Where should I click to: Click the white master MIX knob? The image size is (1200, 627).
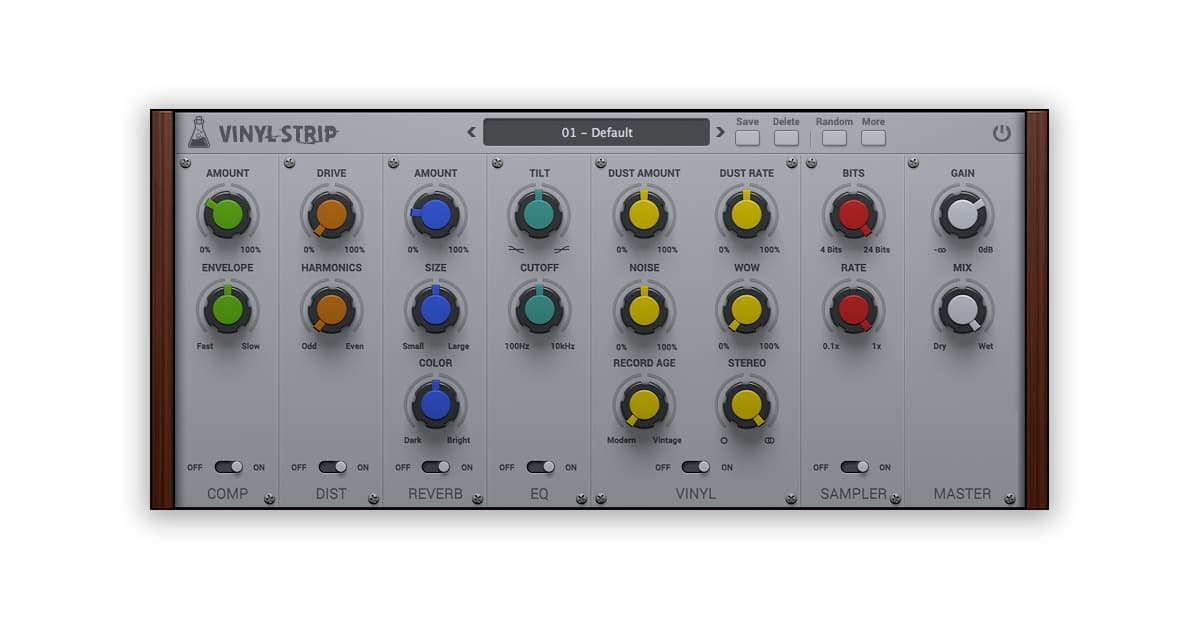click(x=962, y=309)
